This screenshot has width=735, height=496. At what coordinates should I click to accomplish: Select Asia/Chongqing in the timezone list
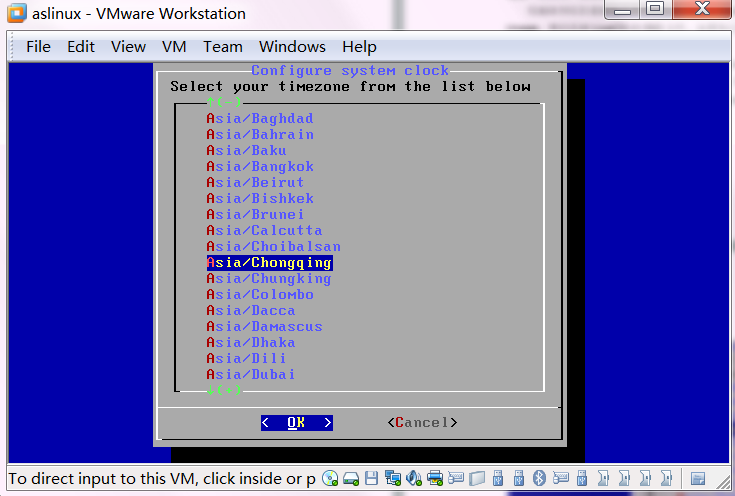pyautogui.click(x=269, y=263)
